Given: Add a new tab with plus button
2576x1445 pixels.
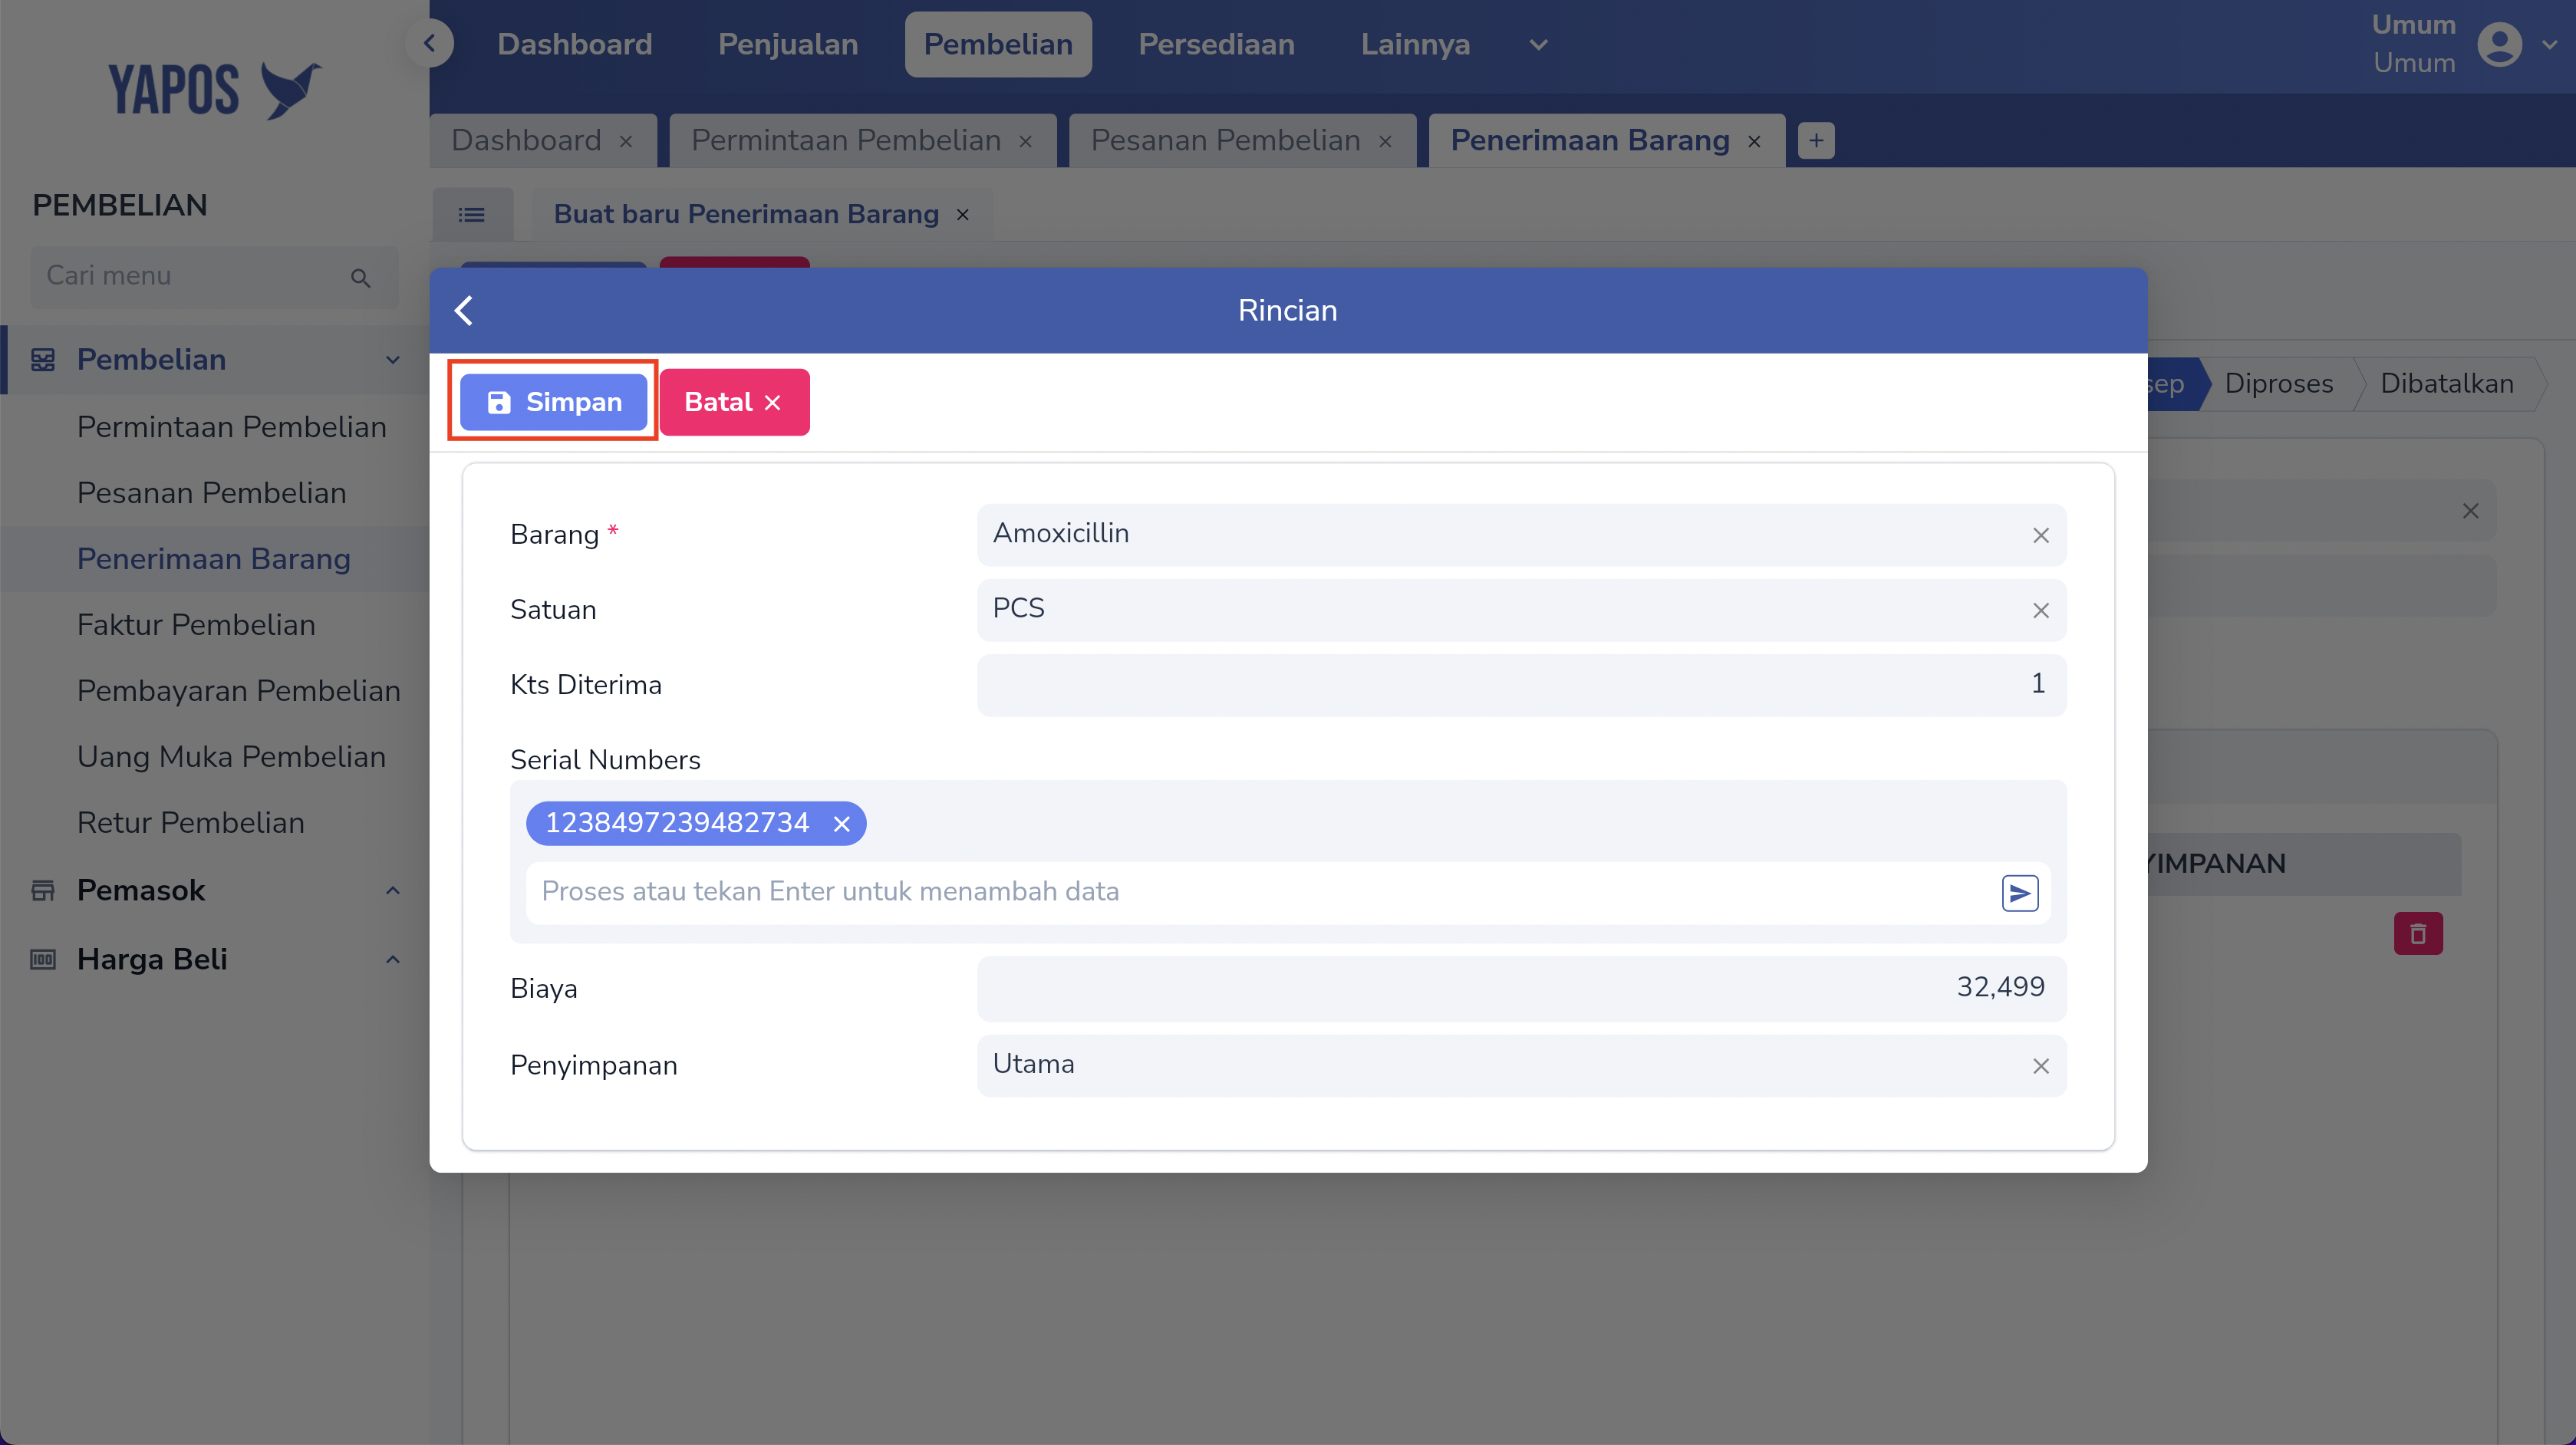Looking at the screenshot, I should pos(1816,141).
